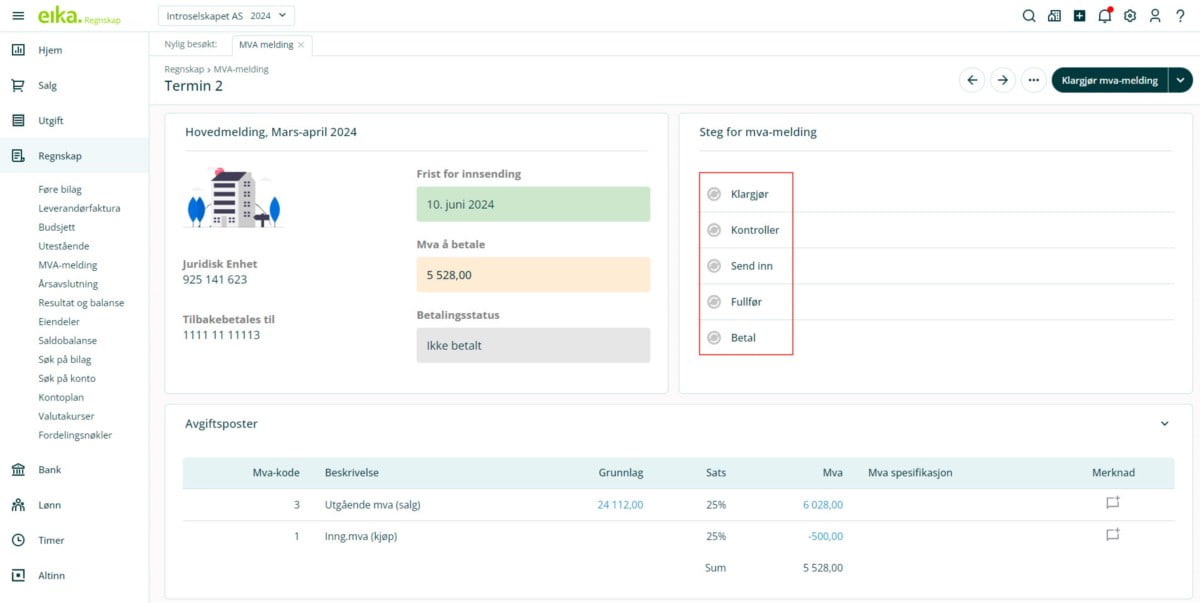
Task: Add note for Utgående mva row
Action: click(1112, 504)
